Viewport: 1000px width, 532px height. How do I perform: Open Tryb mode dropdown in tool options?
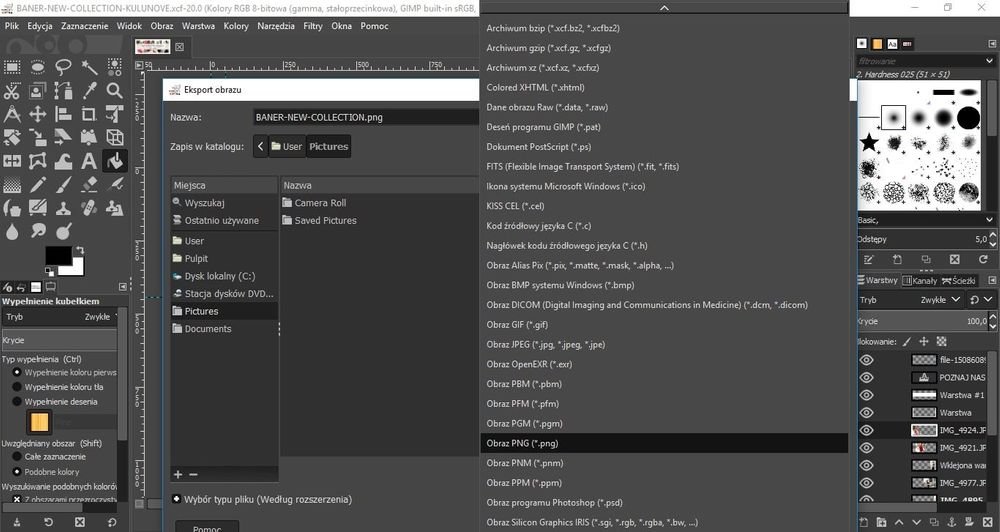coord(59,317)
